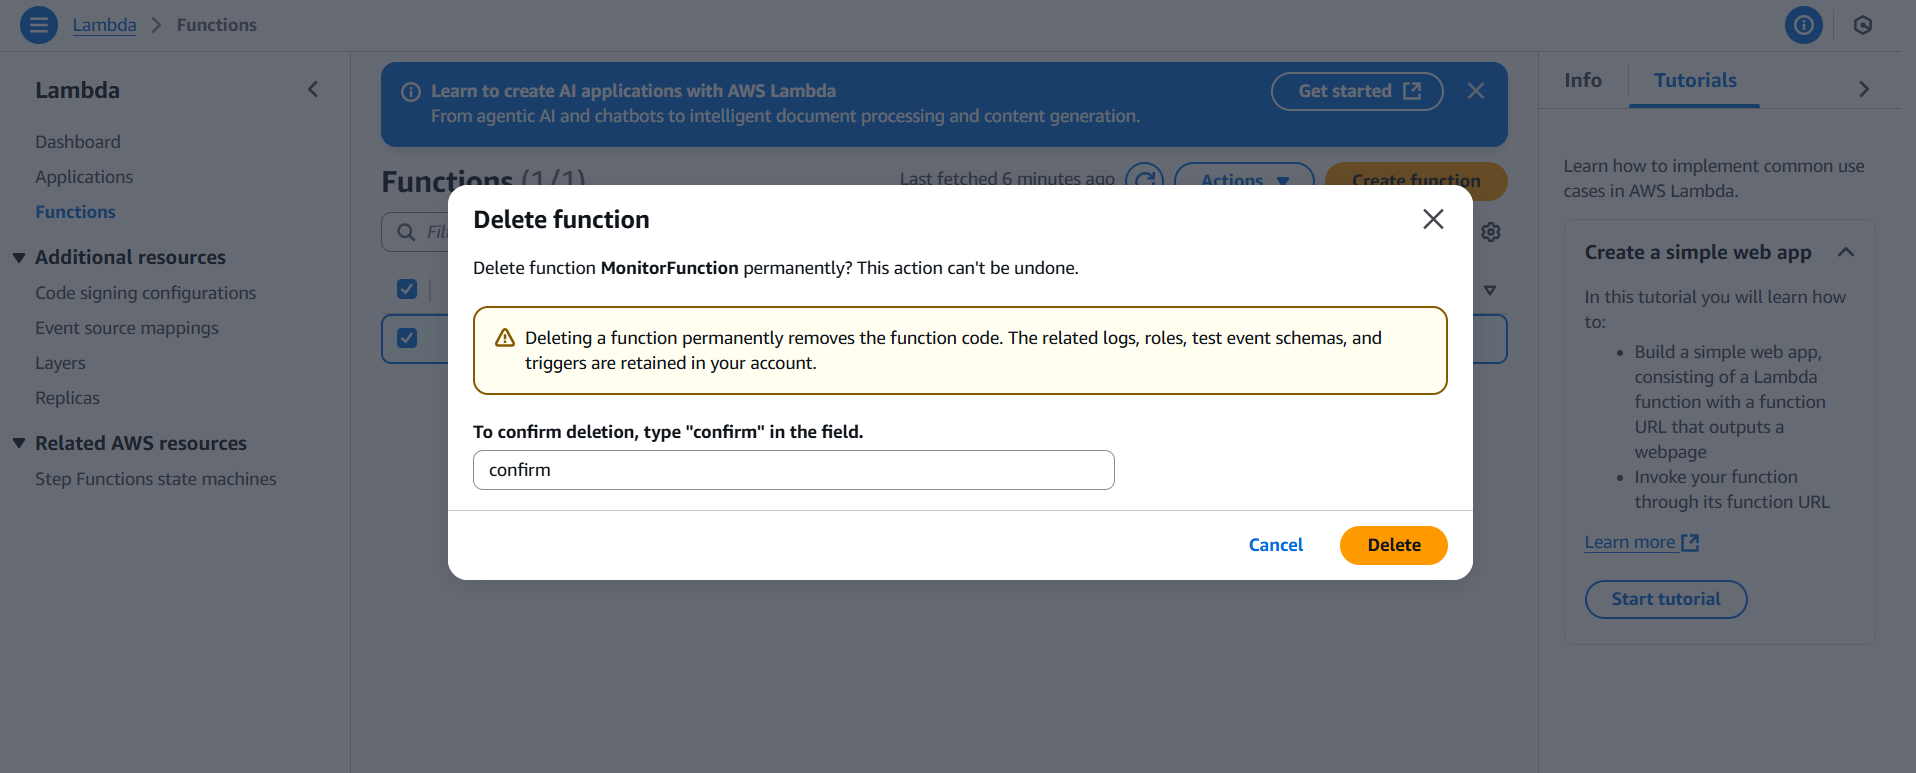Screen dimensions: 1916x773
Task: Select the Tutorials tab
Action: [1694, 81]
